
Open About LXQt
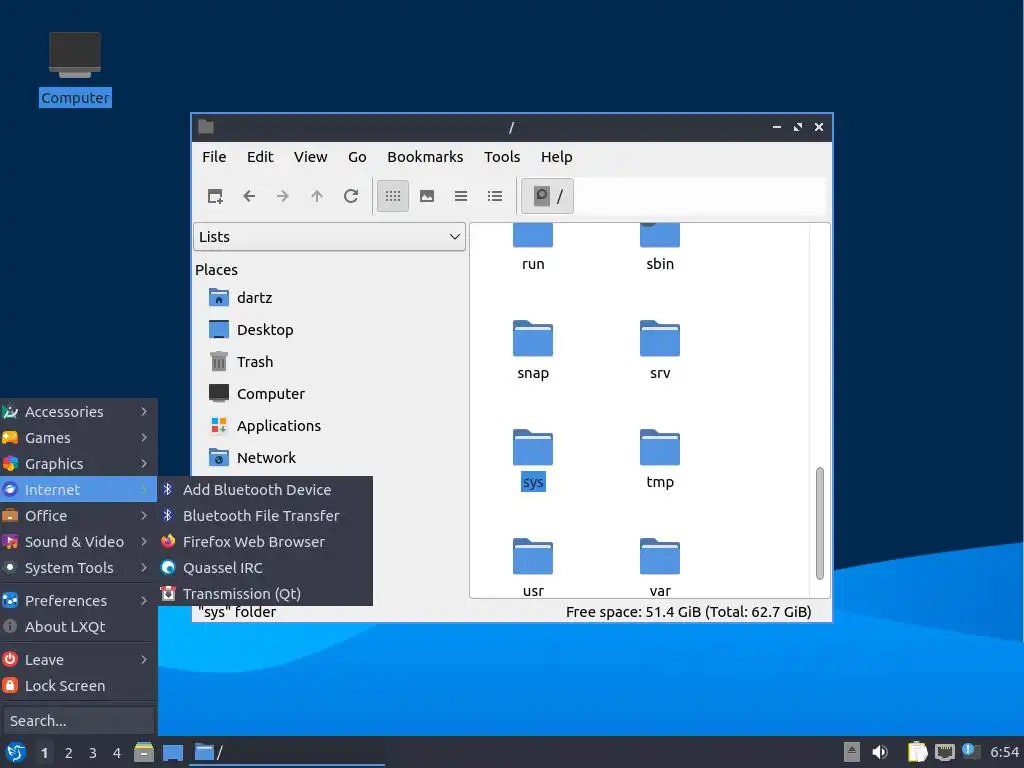(x=78, y=627)
